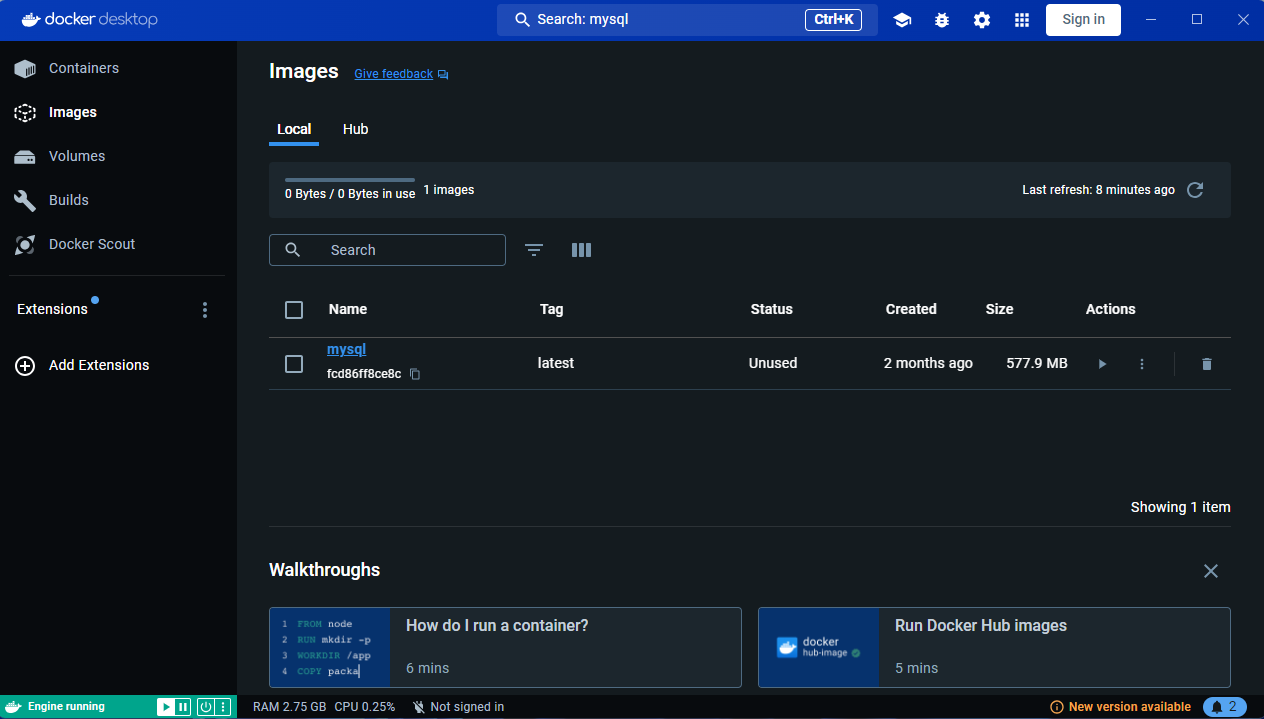Toggle the select-all checkbox in header
Viewport: 1264px width, 719px height.
(x=294, y=310)
